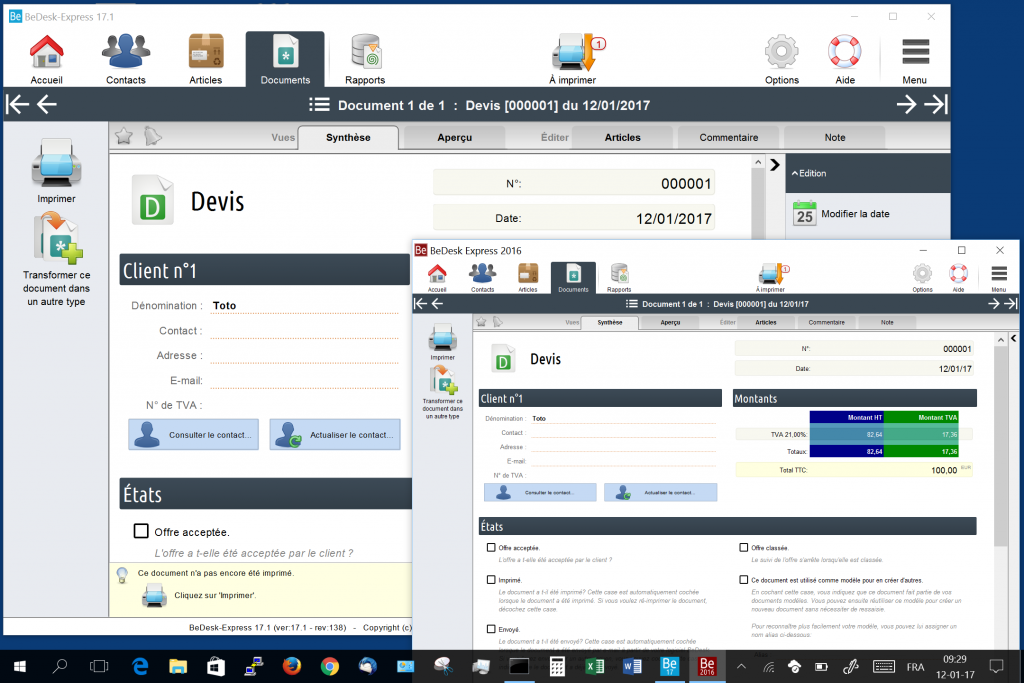The width and height of the screenshot is (1024, 683).
Task: Open Articles in BeDesk-Express 17.1 toolbar
Action: click(206, 59)
